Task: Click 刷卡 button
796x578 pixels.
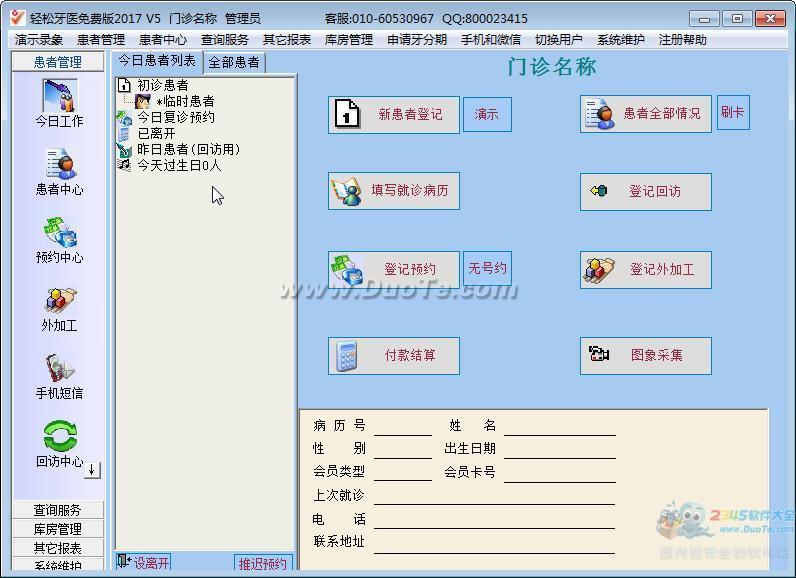Action: (x=733, y=113)
